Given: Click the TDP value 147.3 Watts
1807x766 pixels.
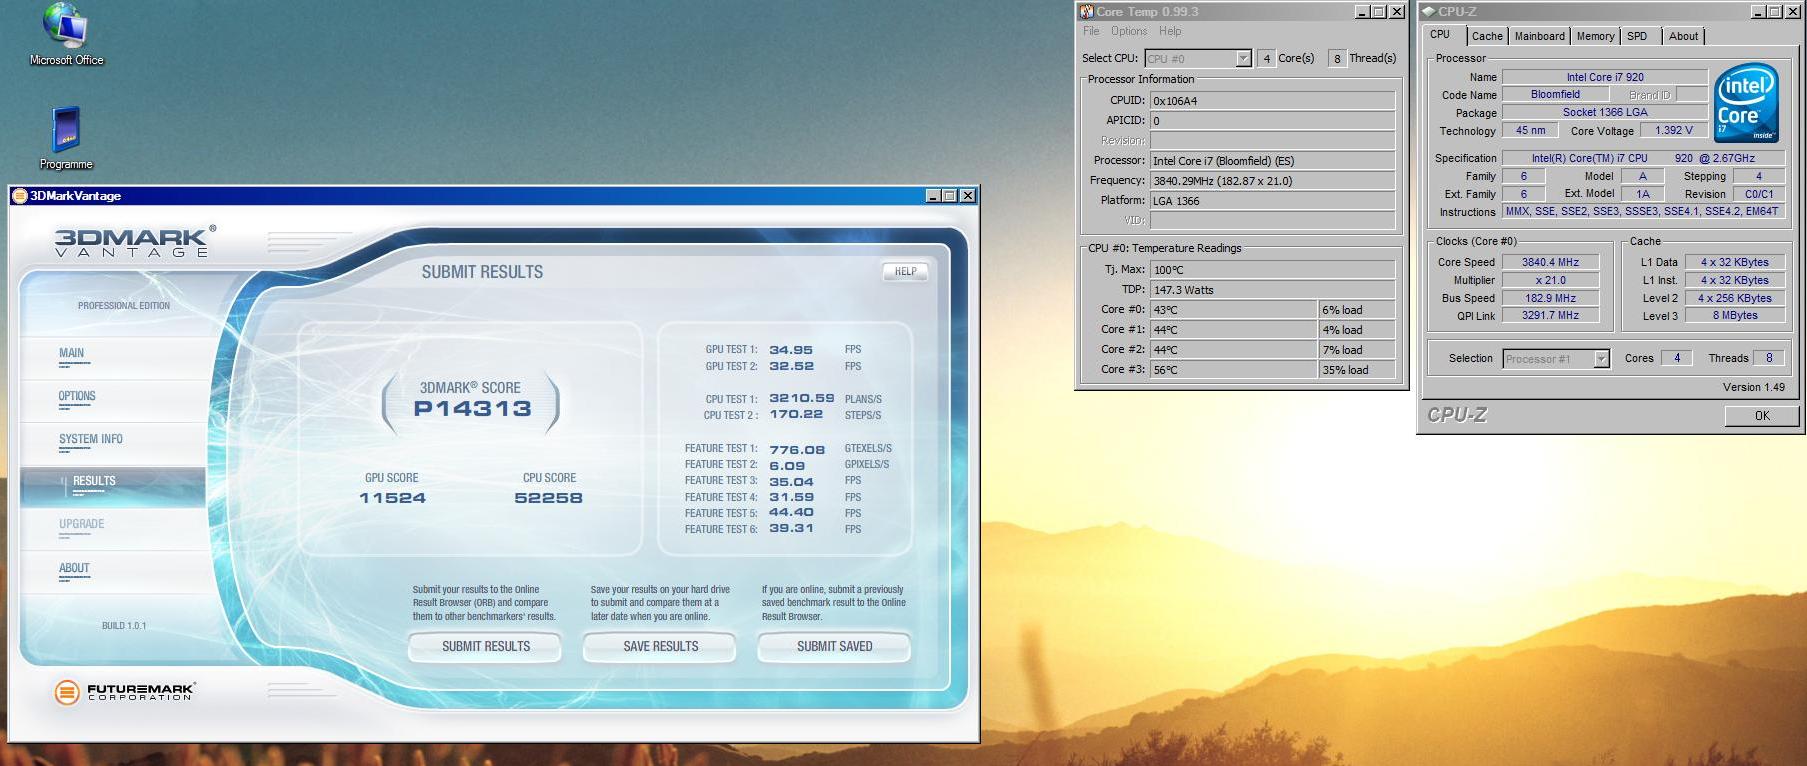Looking at the screenshot, I should [1272, 290].
